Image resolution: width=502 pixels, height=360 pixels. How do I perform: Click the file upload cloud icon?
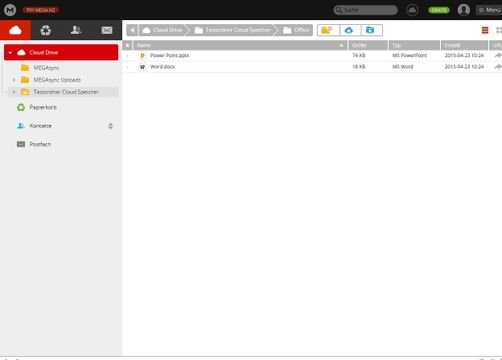[349, 30]
